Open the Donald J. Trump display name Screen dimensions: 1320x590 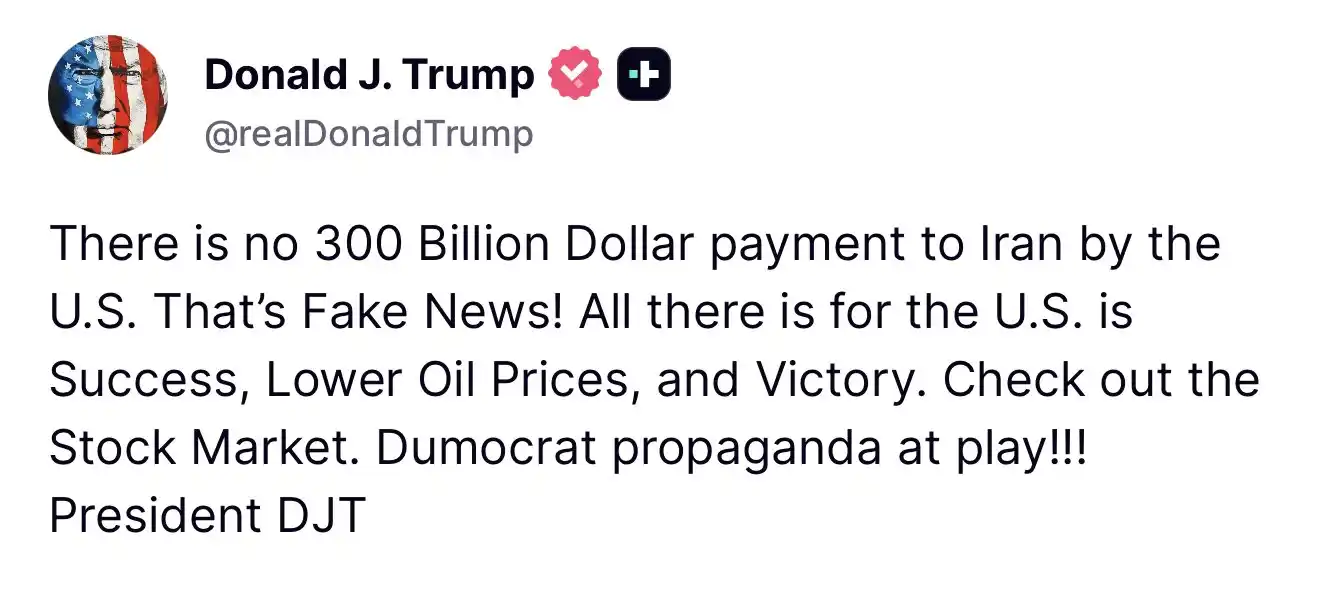tap(369, 75)
